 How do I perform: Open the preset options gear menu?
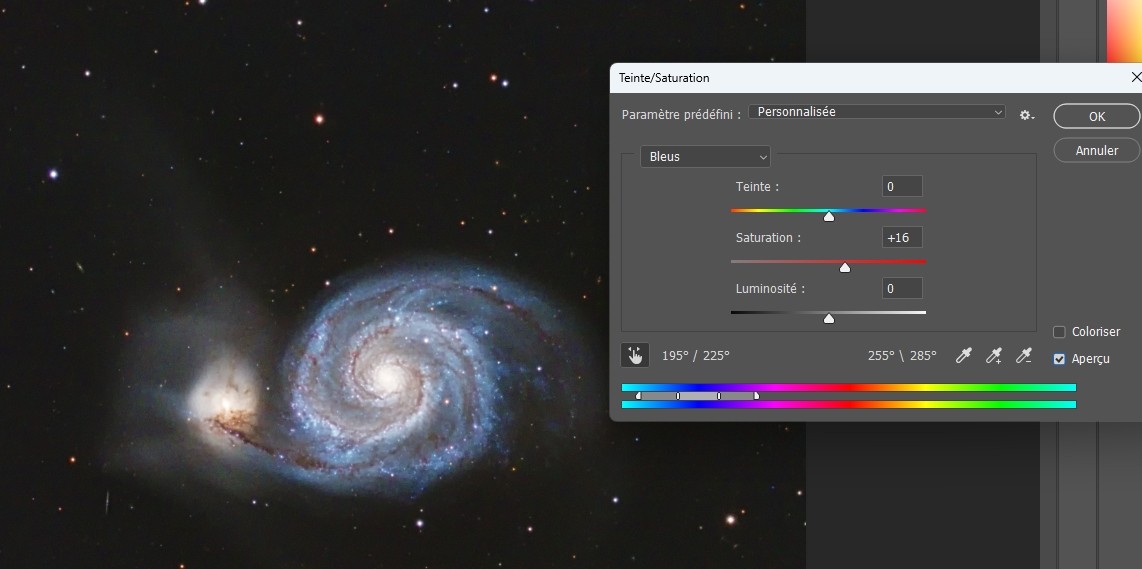point(1027,115)
